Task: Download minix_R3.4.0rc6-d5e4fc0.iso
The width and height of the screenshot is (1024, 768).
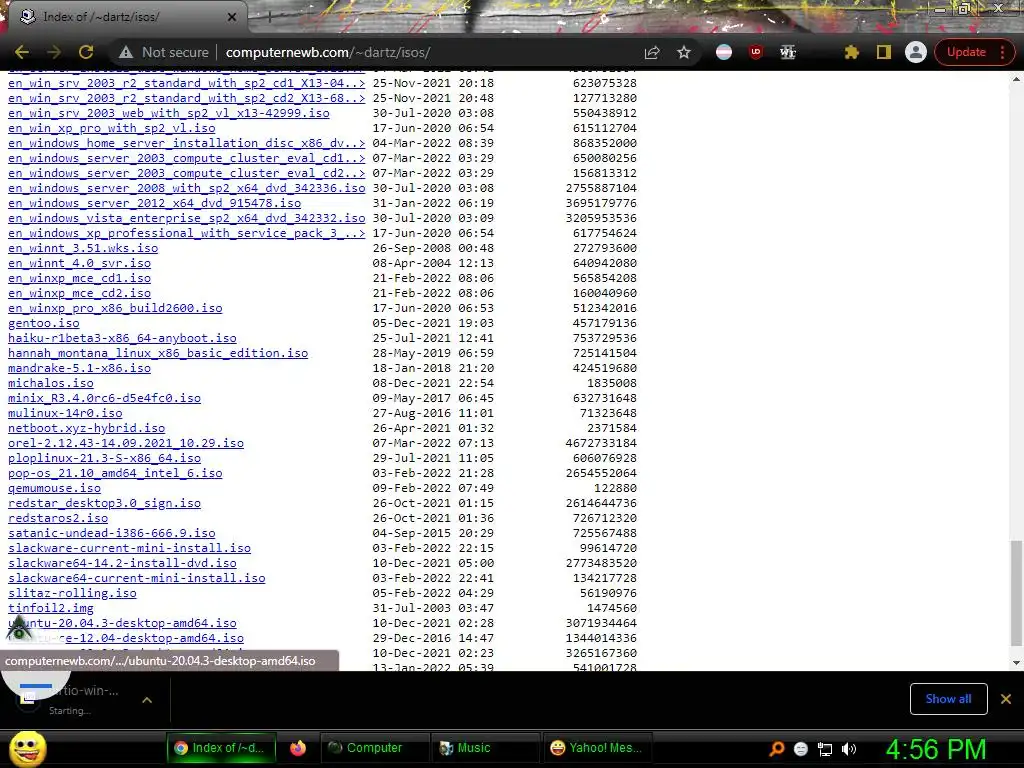Action: (104, 398)
